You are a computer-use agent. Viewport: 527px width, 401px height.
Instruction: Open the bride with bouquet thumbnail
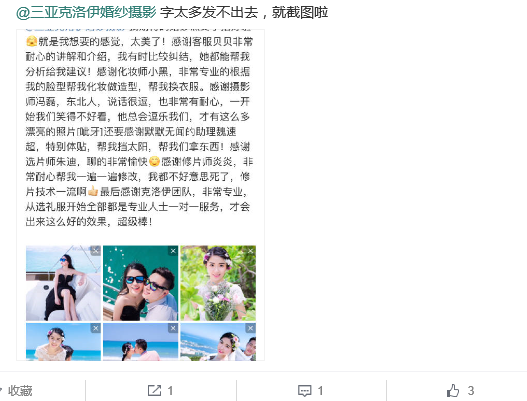tap(218, 283)
